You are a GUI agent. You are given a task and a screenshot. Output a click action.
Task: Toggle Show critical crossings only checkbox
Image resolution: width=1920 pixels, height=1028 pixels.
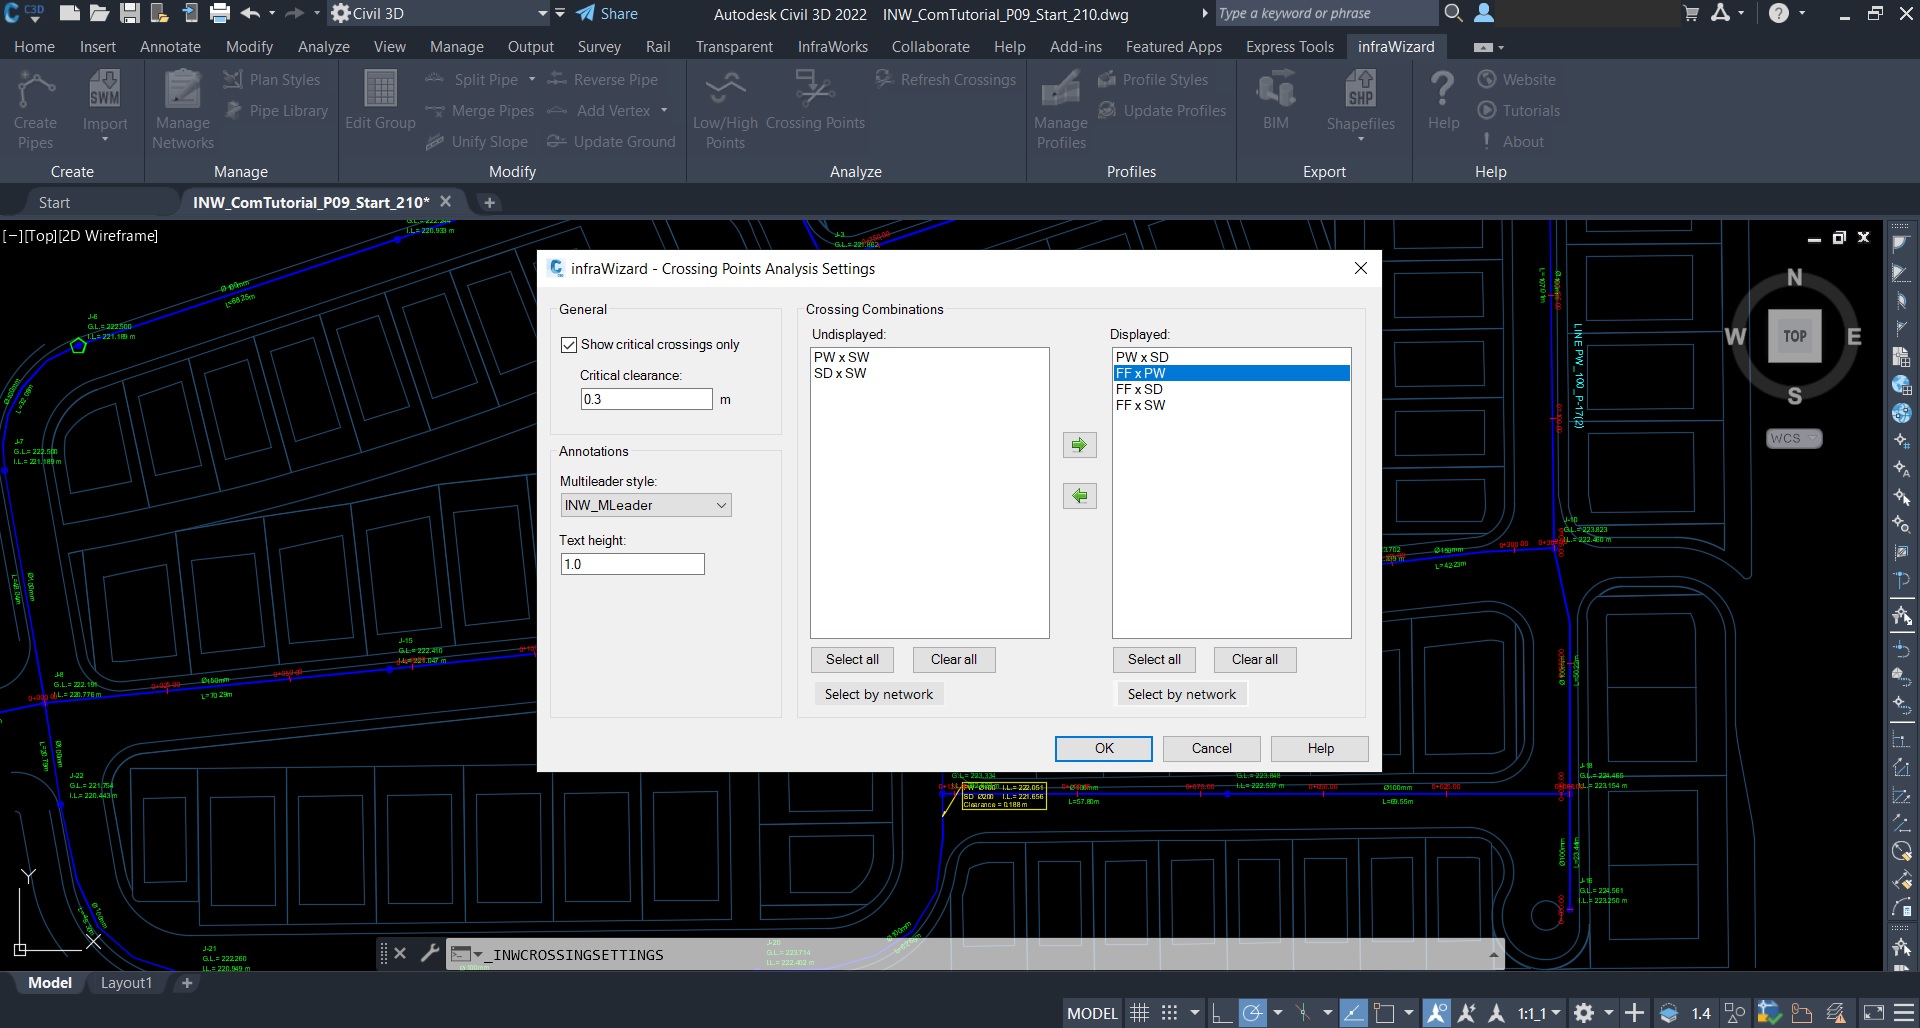[x=569, y=344]
